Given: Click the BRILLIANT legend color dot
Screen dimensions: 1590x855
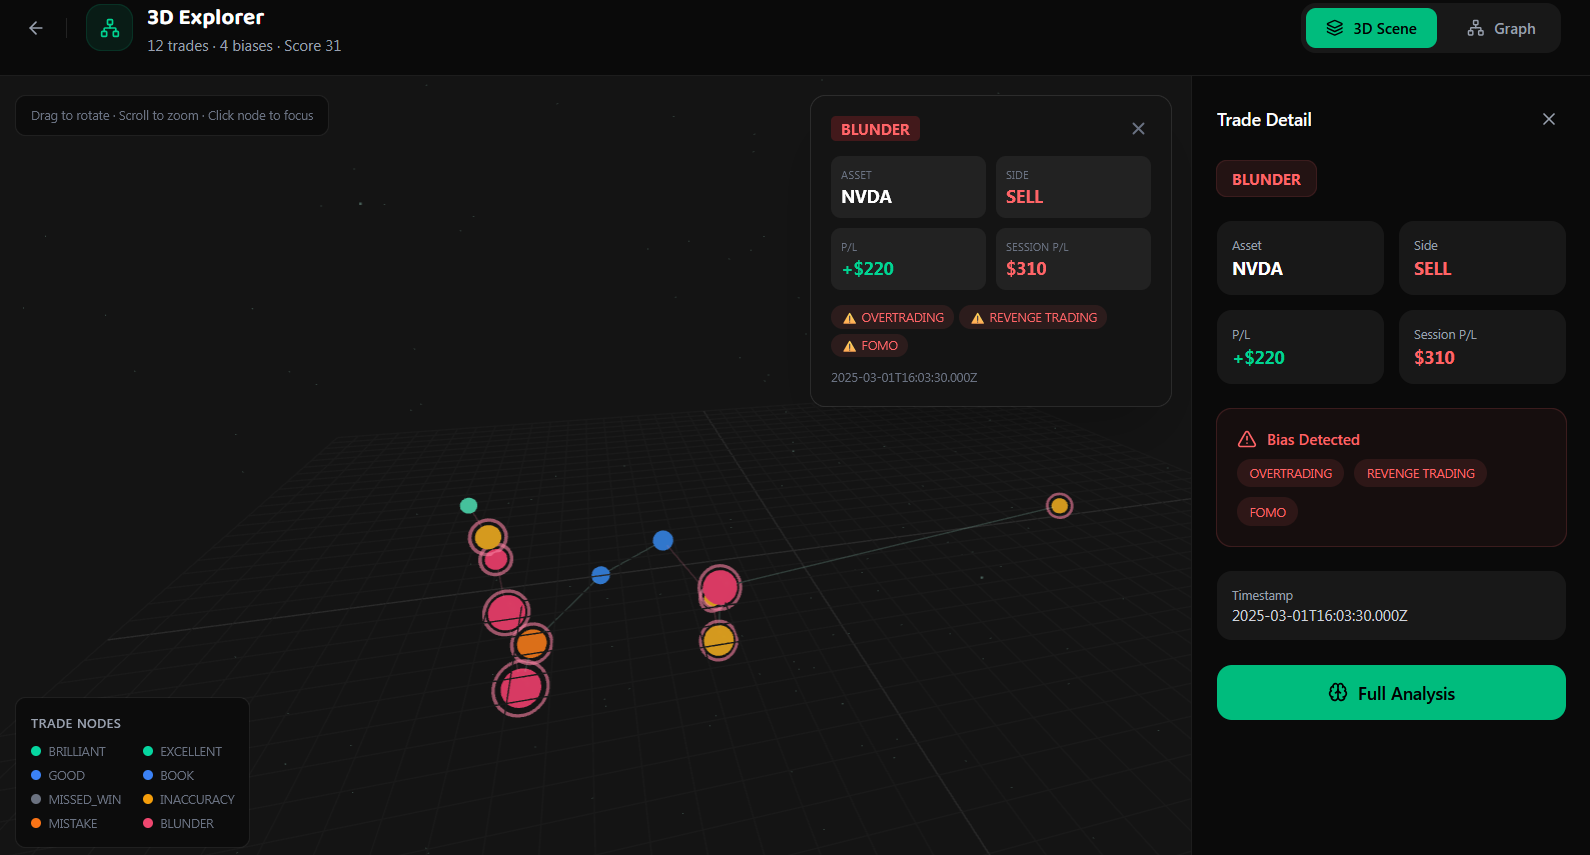Looking at the screenshot, I should 36,751.
